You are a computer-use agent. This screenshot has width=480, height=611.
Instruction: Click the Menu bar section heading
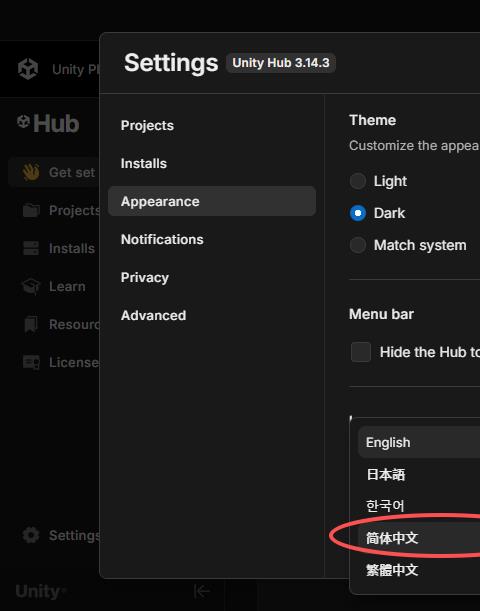(x=381, y=314)
